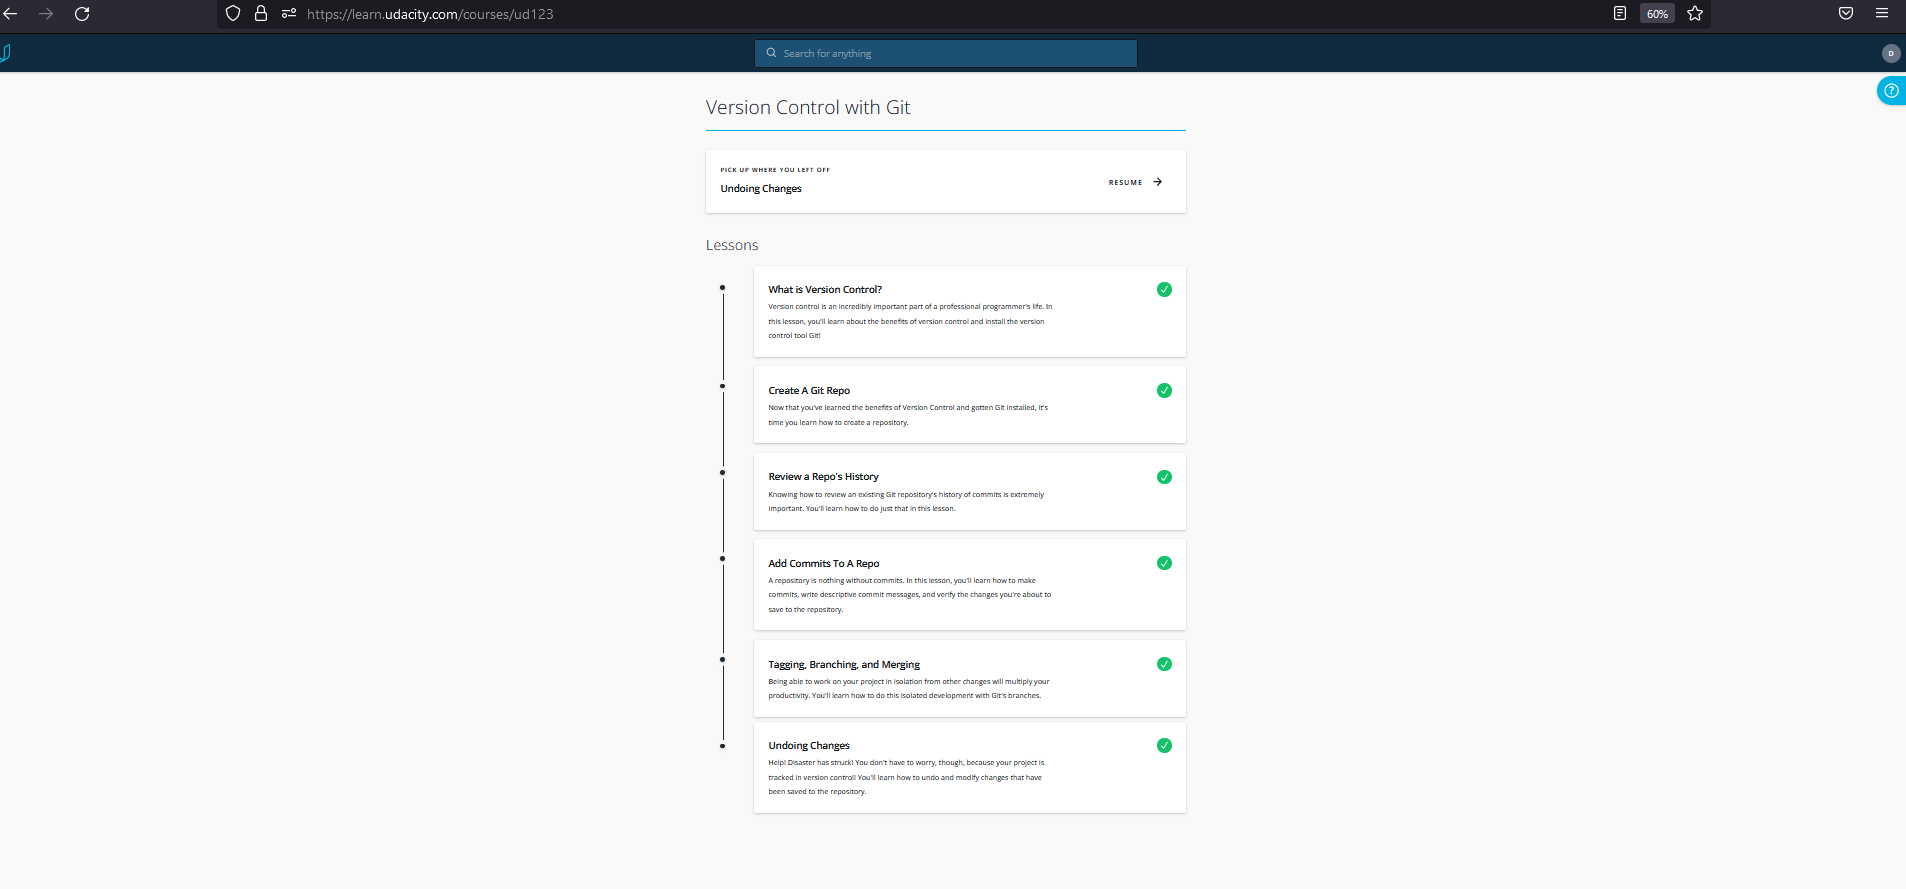Image resolution: width=1906 pixels, height=889 pixels.
Task: Open the tracking protection shield icon
Action: tap(233, 14)
